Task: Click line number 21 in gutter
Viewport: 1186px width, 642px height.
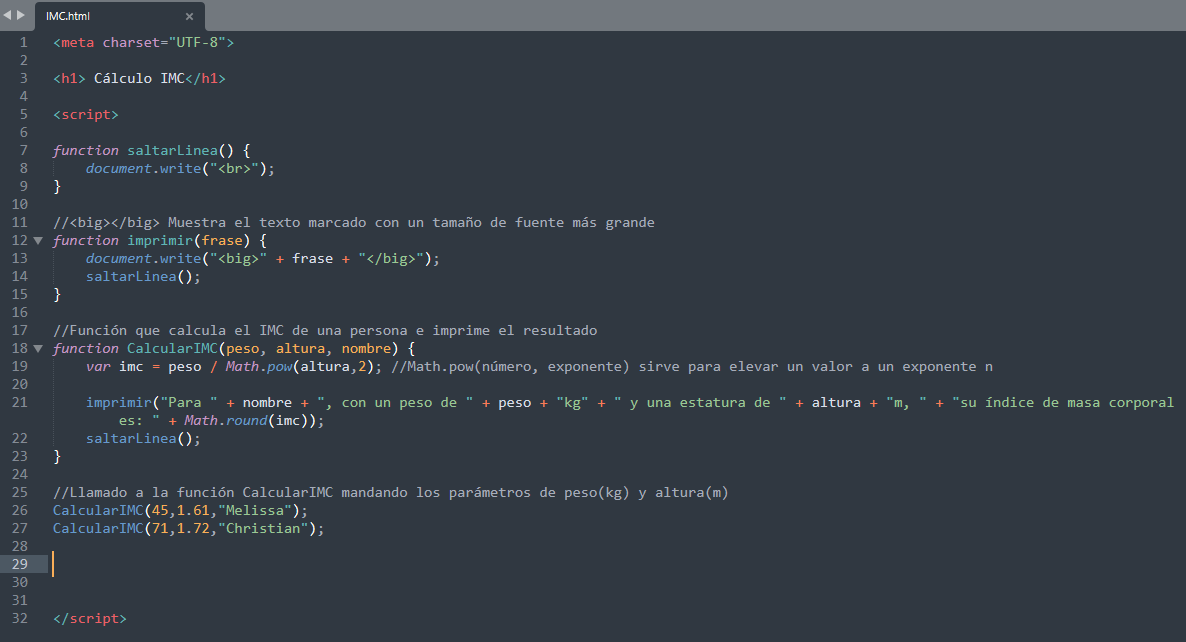Action: click(20, 402)
